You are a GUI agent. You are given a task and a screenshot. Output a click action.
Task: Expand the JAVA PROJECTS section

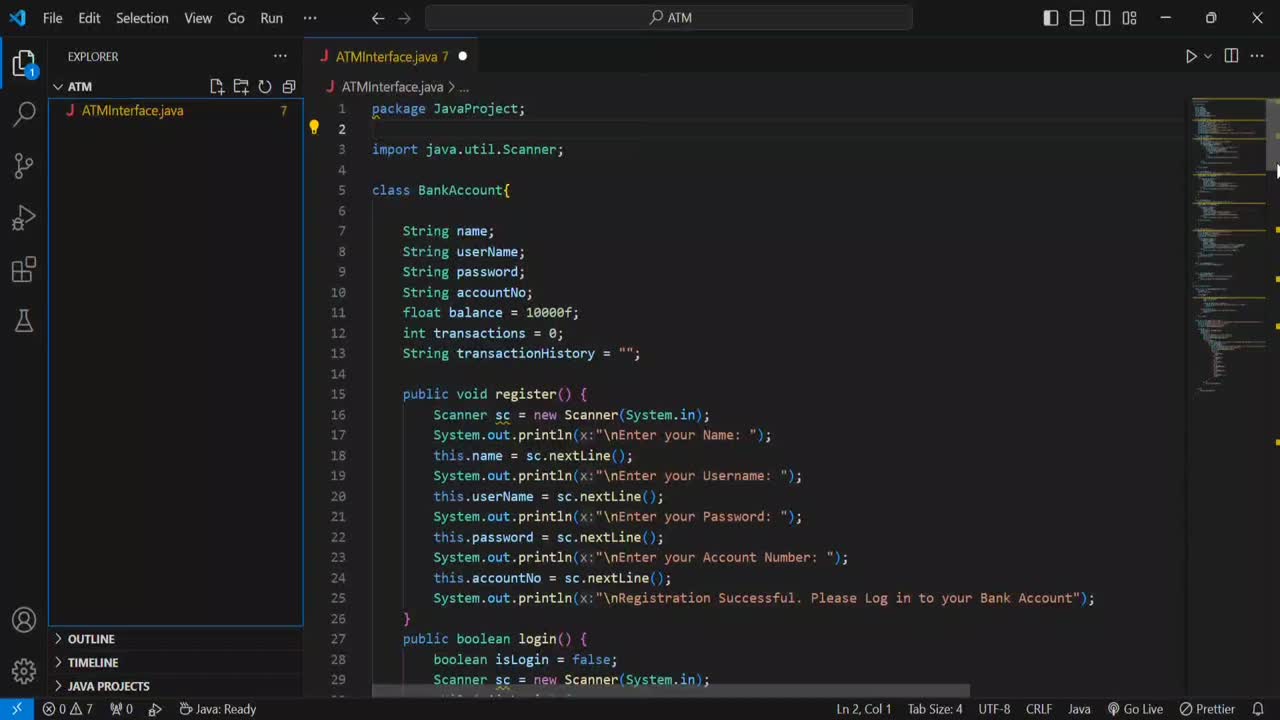coord(108,686)
